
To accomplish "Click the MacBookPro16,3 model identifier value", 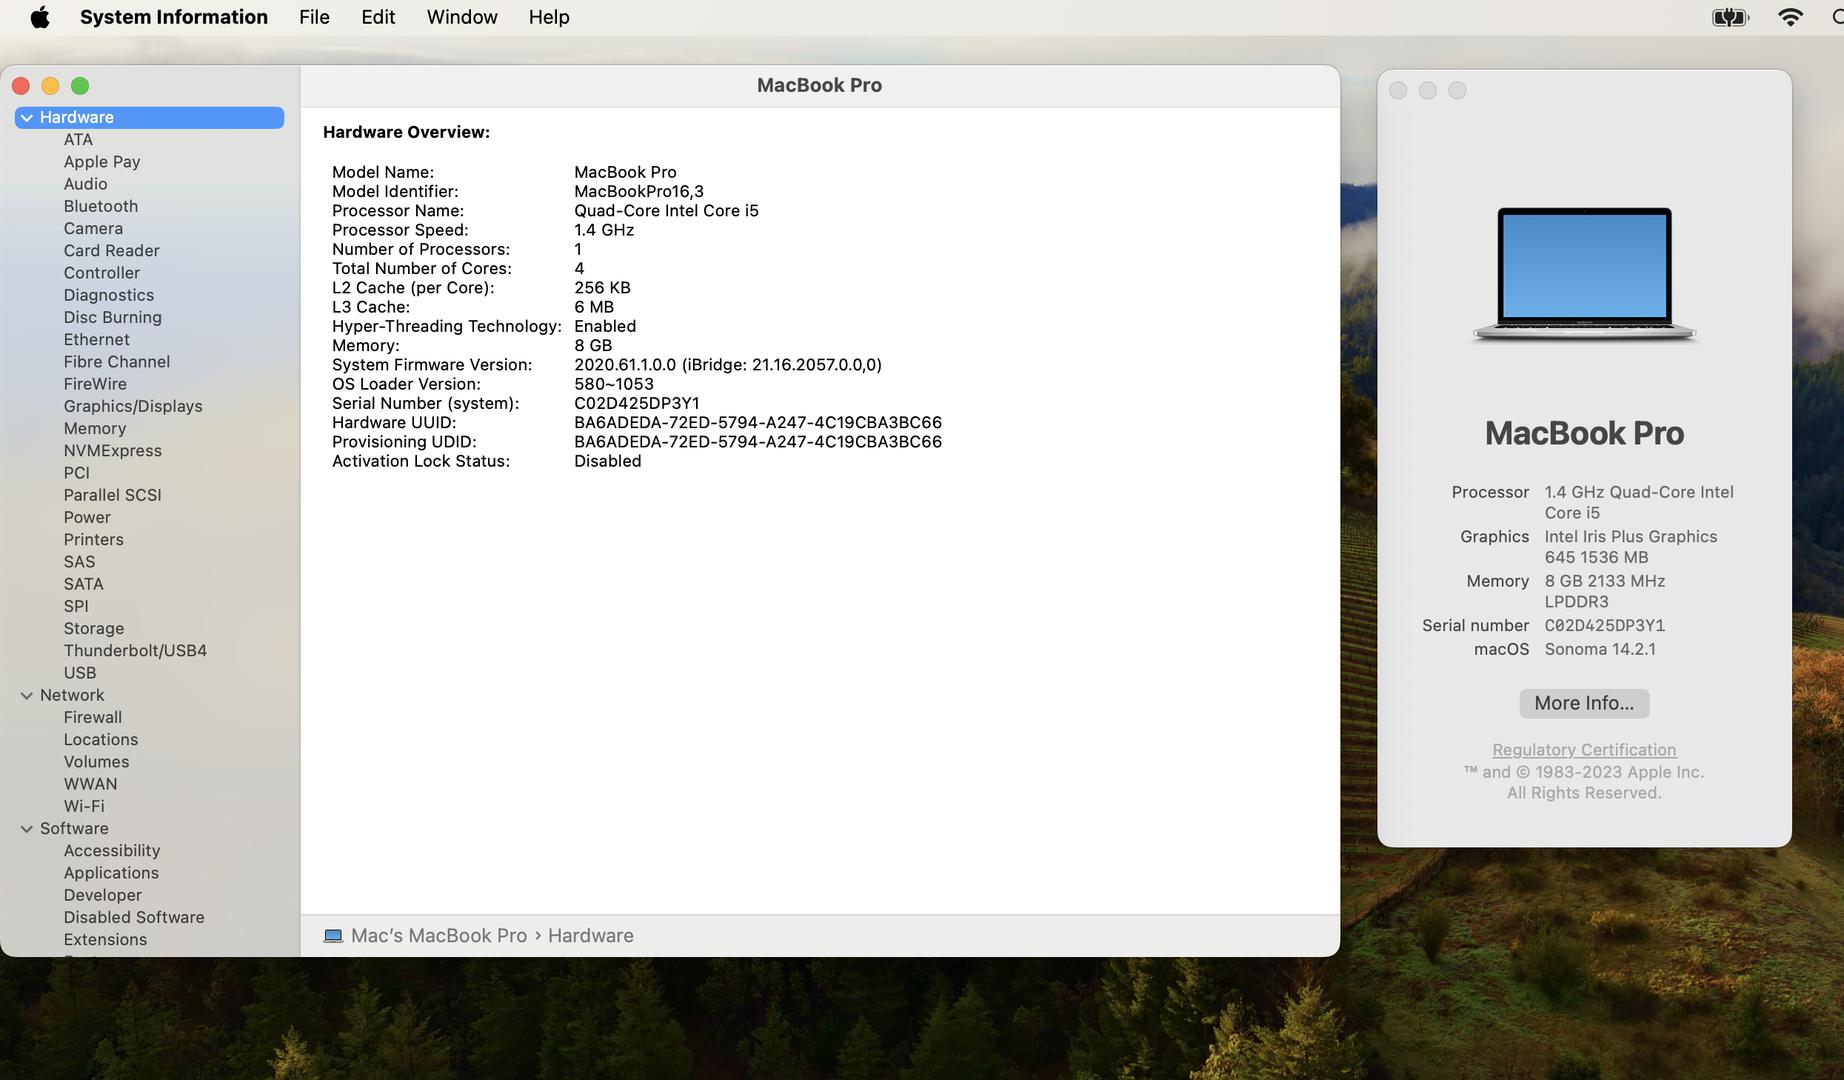I will click(639, 192).
